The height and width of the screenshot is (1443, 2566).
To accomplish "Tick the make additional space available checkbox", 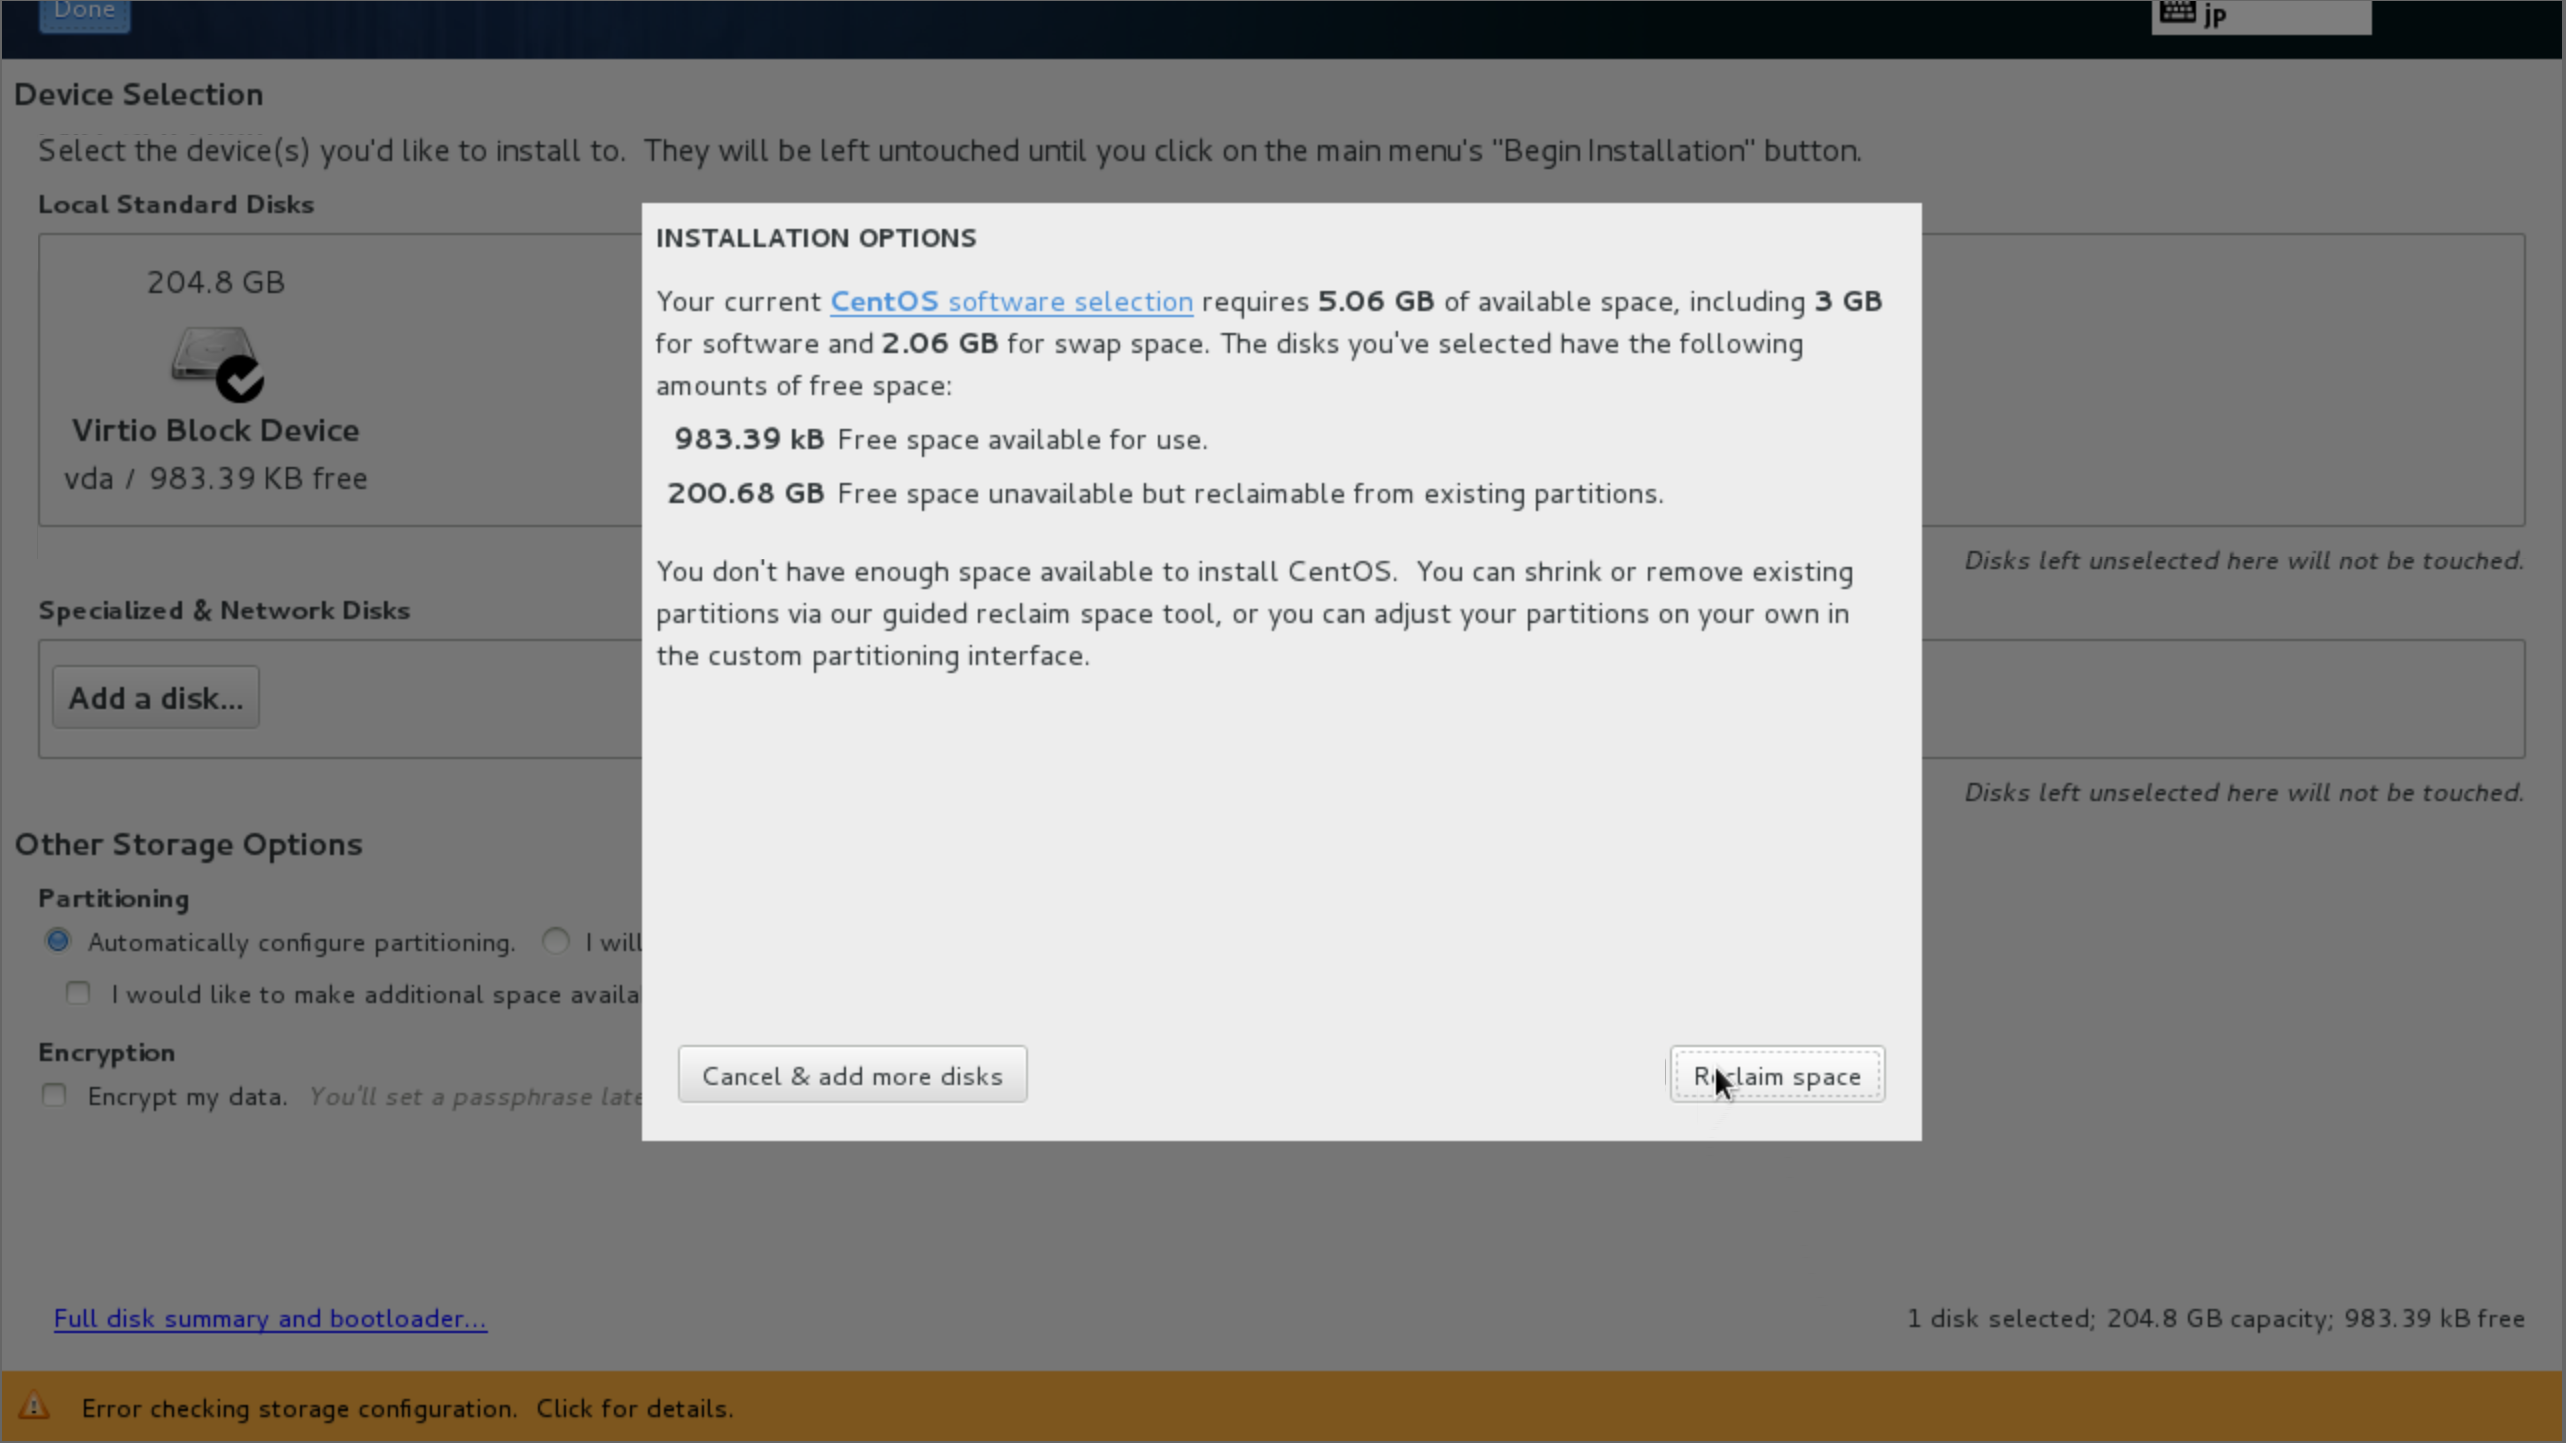I will coord(78,993).
